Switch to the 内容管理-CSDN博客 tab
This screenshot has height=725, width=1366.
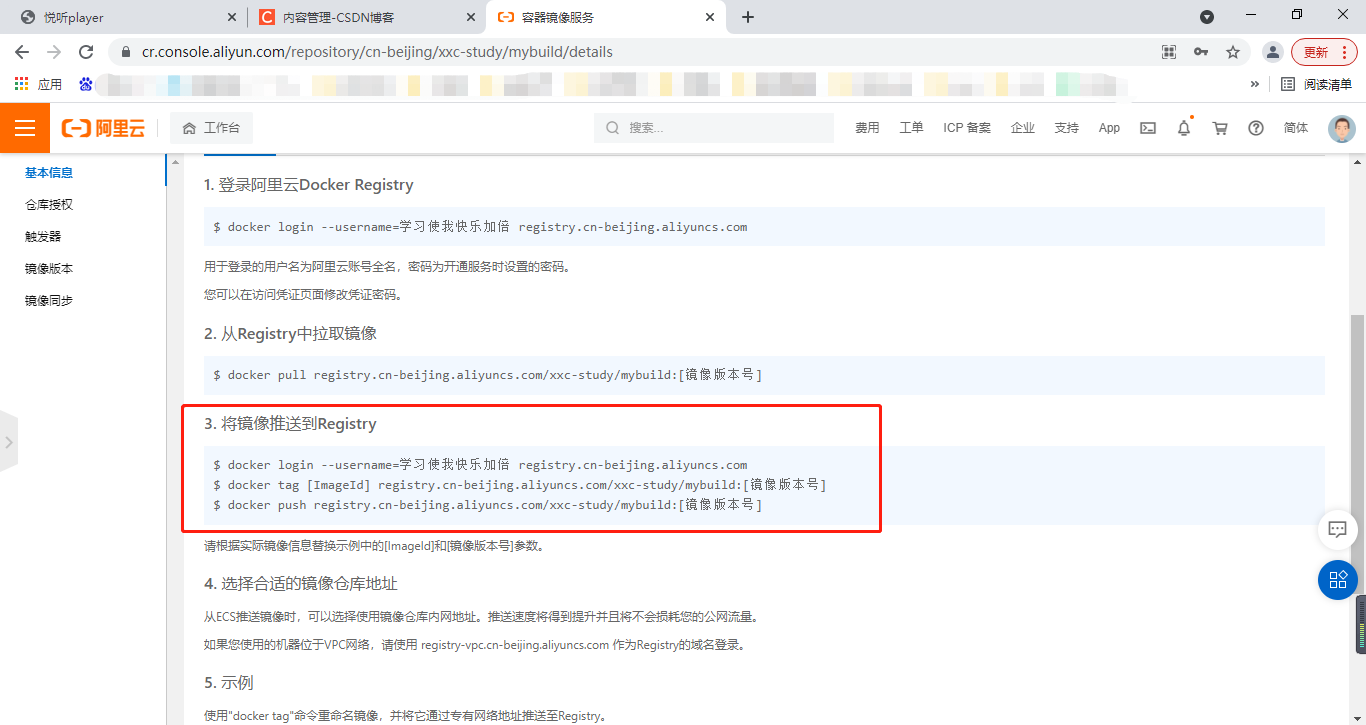pyautogui.click(x=366, y=17)
